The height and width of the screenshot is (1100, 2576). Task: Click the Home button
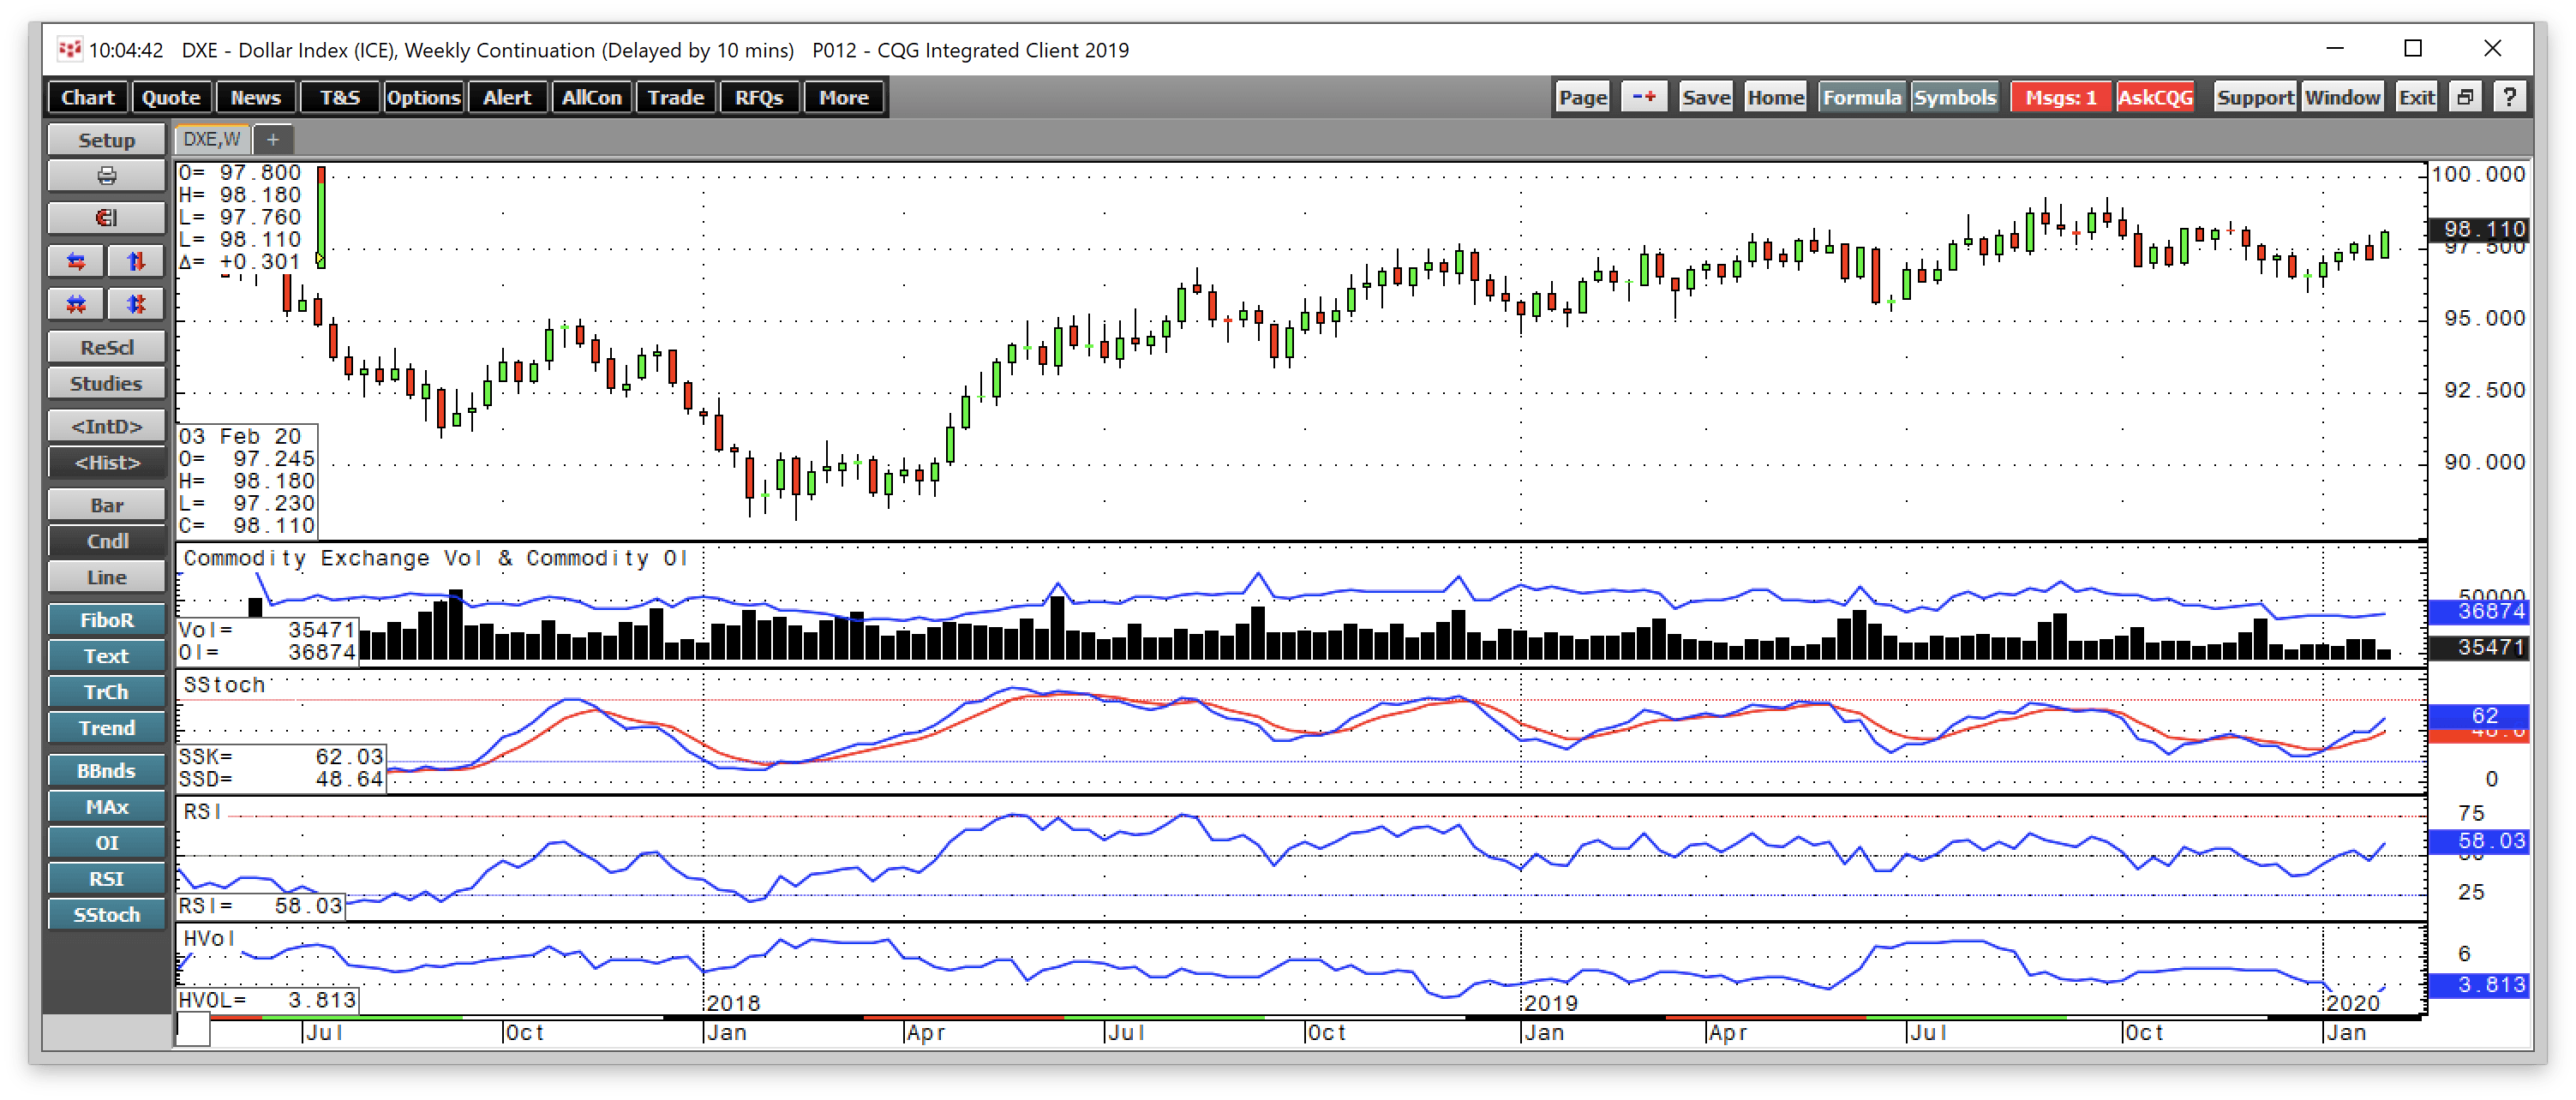(1775, 97)
